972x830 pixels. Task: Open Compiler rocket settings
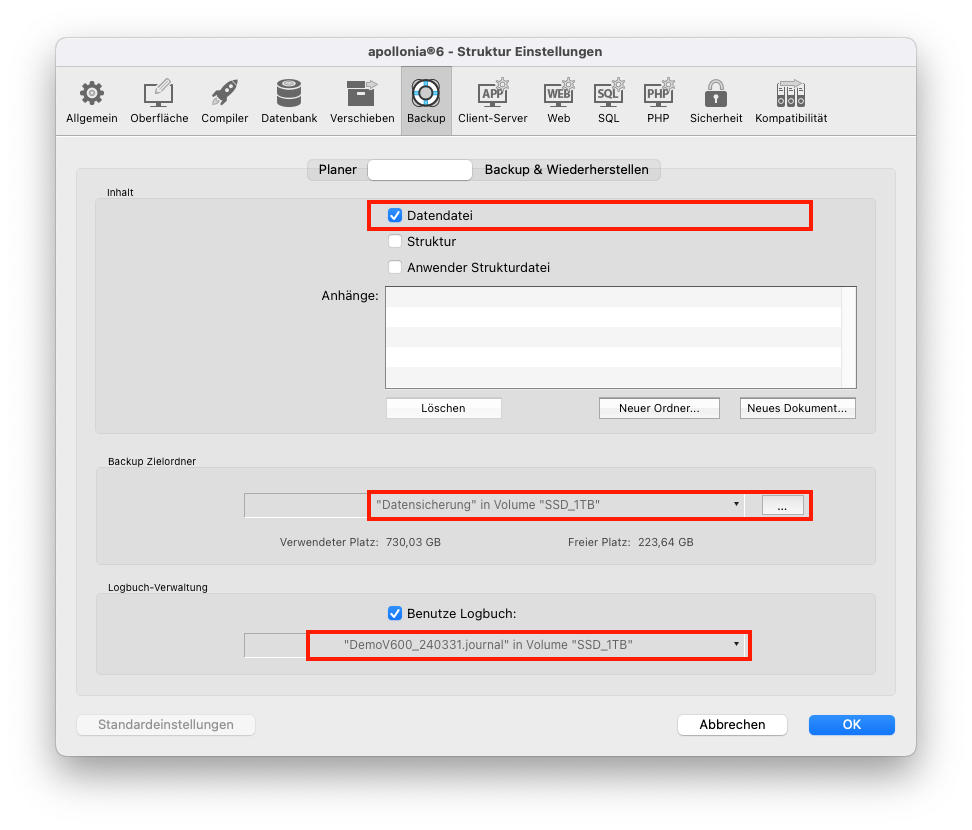tap(225, 101)
